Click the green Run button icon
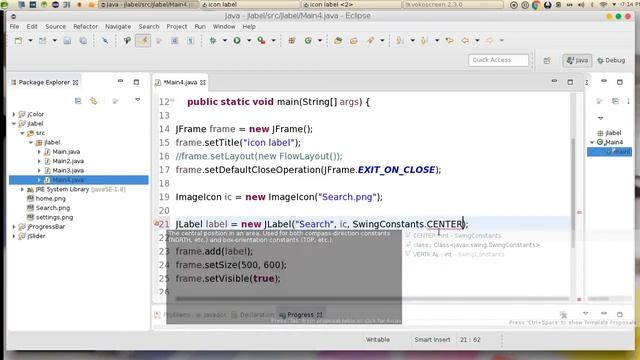The height and width of the screenshot is (360, 640). [237, 40]
